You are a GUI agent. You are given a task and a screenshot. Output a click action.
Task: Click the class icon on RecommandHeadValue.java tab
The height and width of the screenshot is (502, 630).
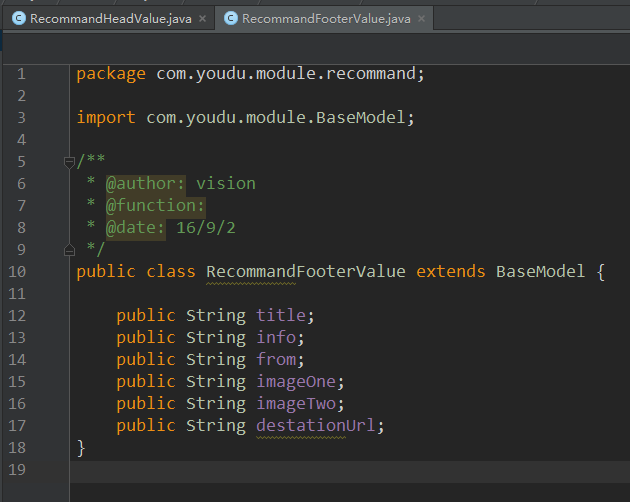[18, 18]
